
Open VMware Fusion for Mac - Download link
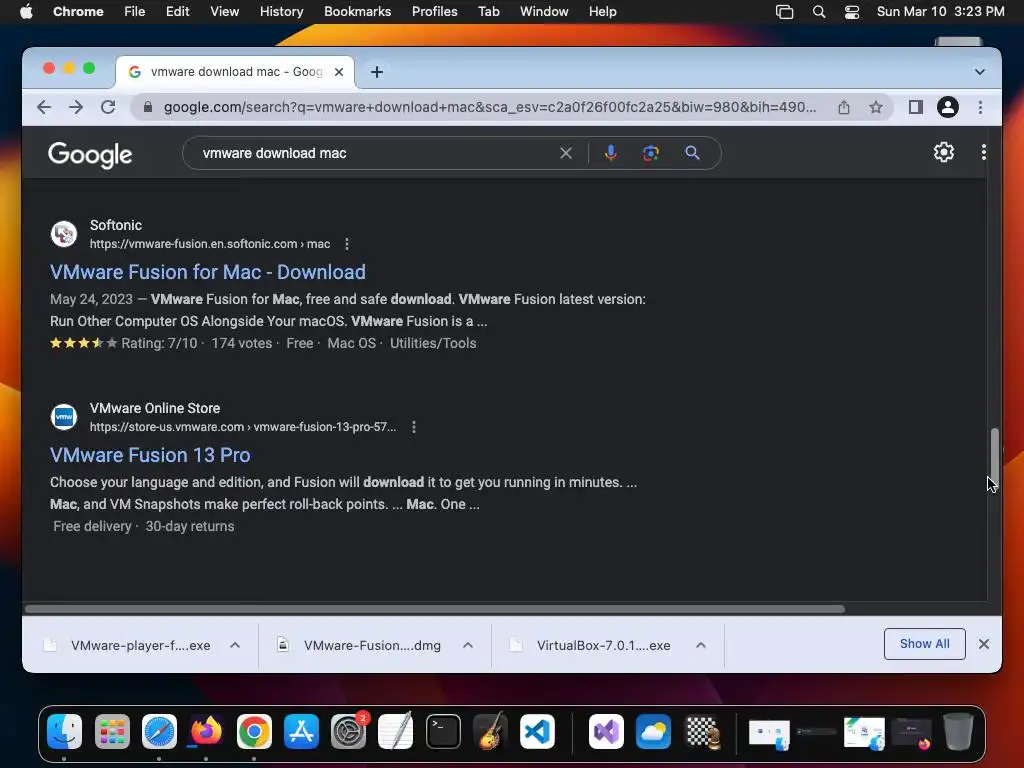(x=208, y=272)
